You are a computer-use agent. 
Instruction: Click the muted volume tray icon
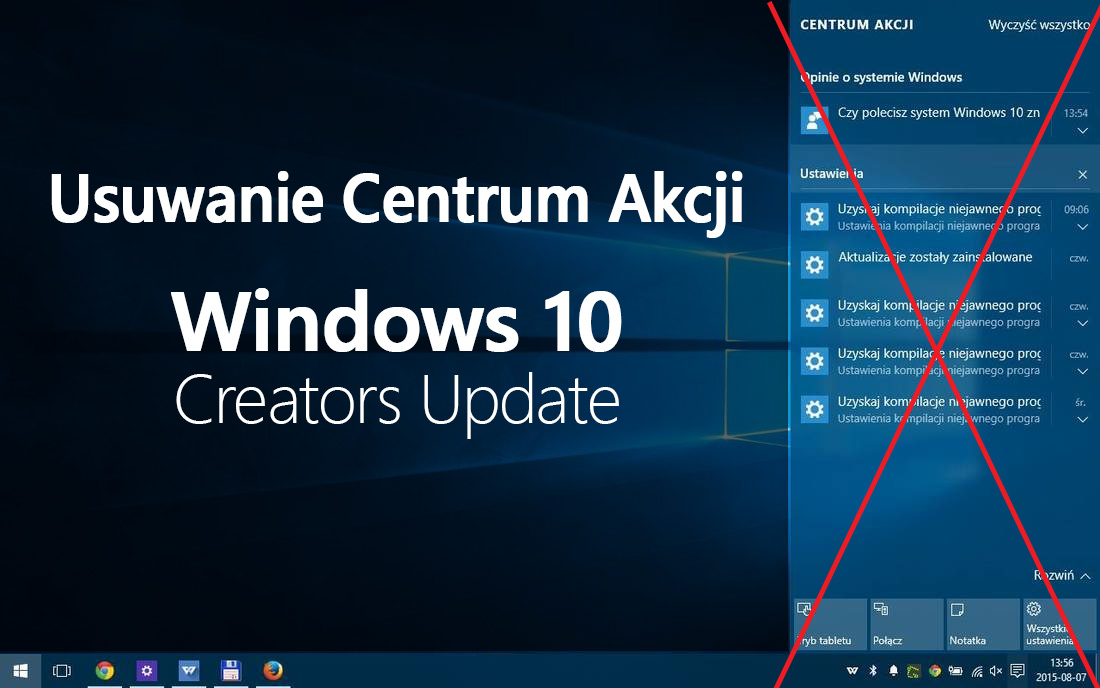(x=995, y=671)
